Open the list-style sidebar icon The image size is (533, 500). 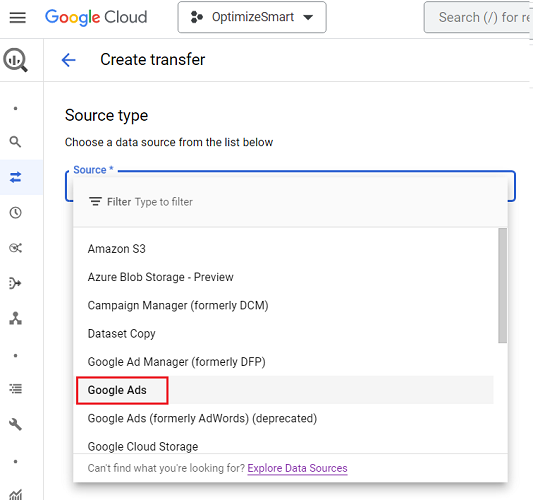tap(15, 389)
